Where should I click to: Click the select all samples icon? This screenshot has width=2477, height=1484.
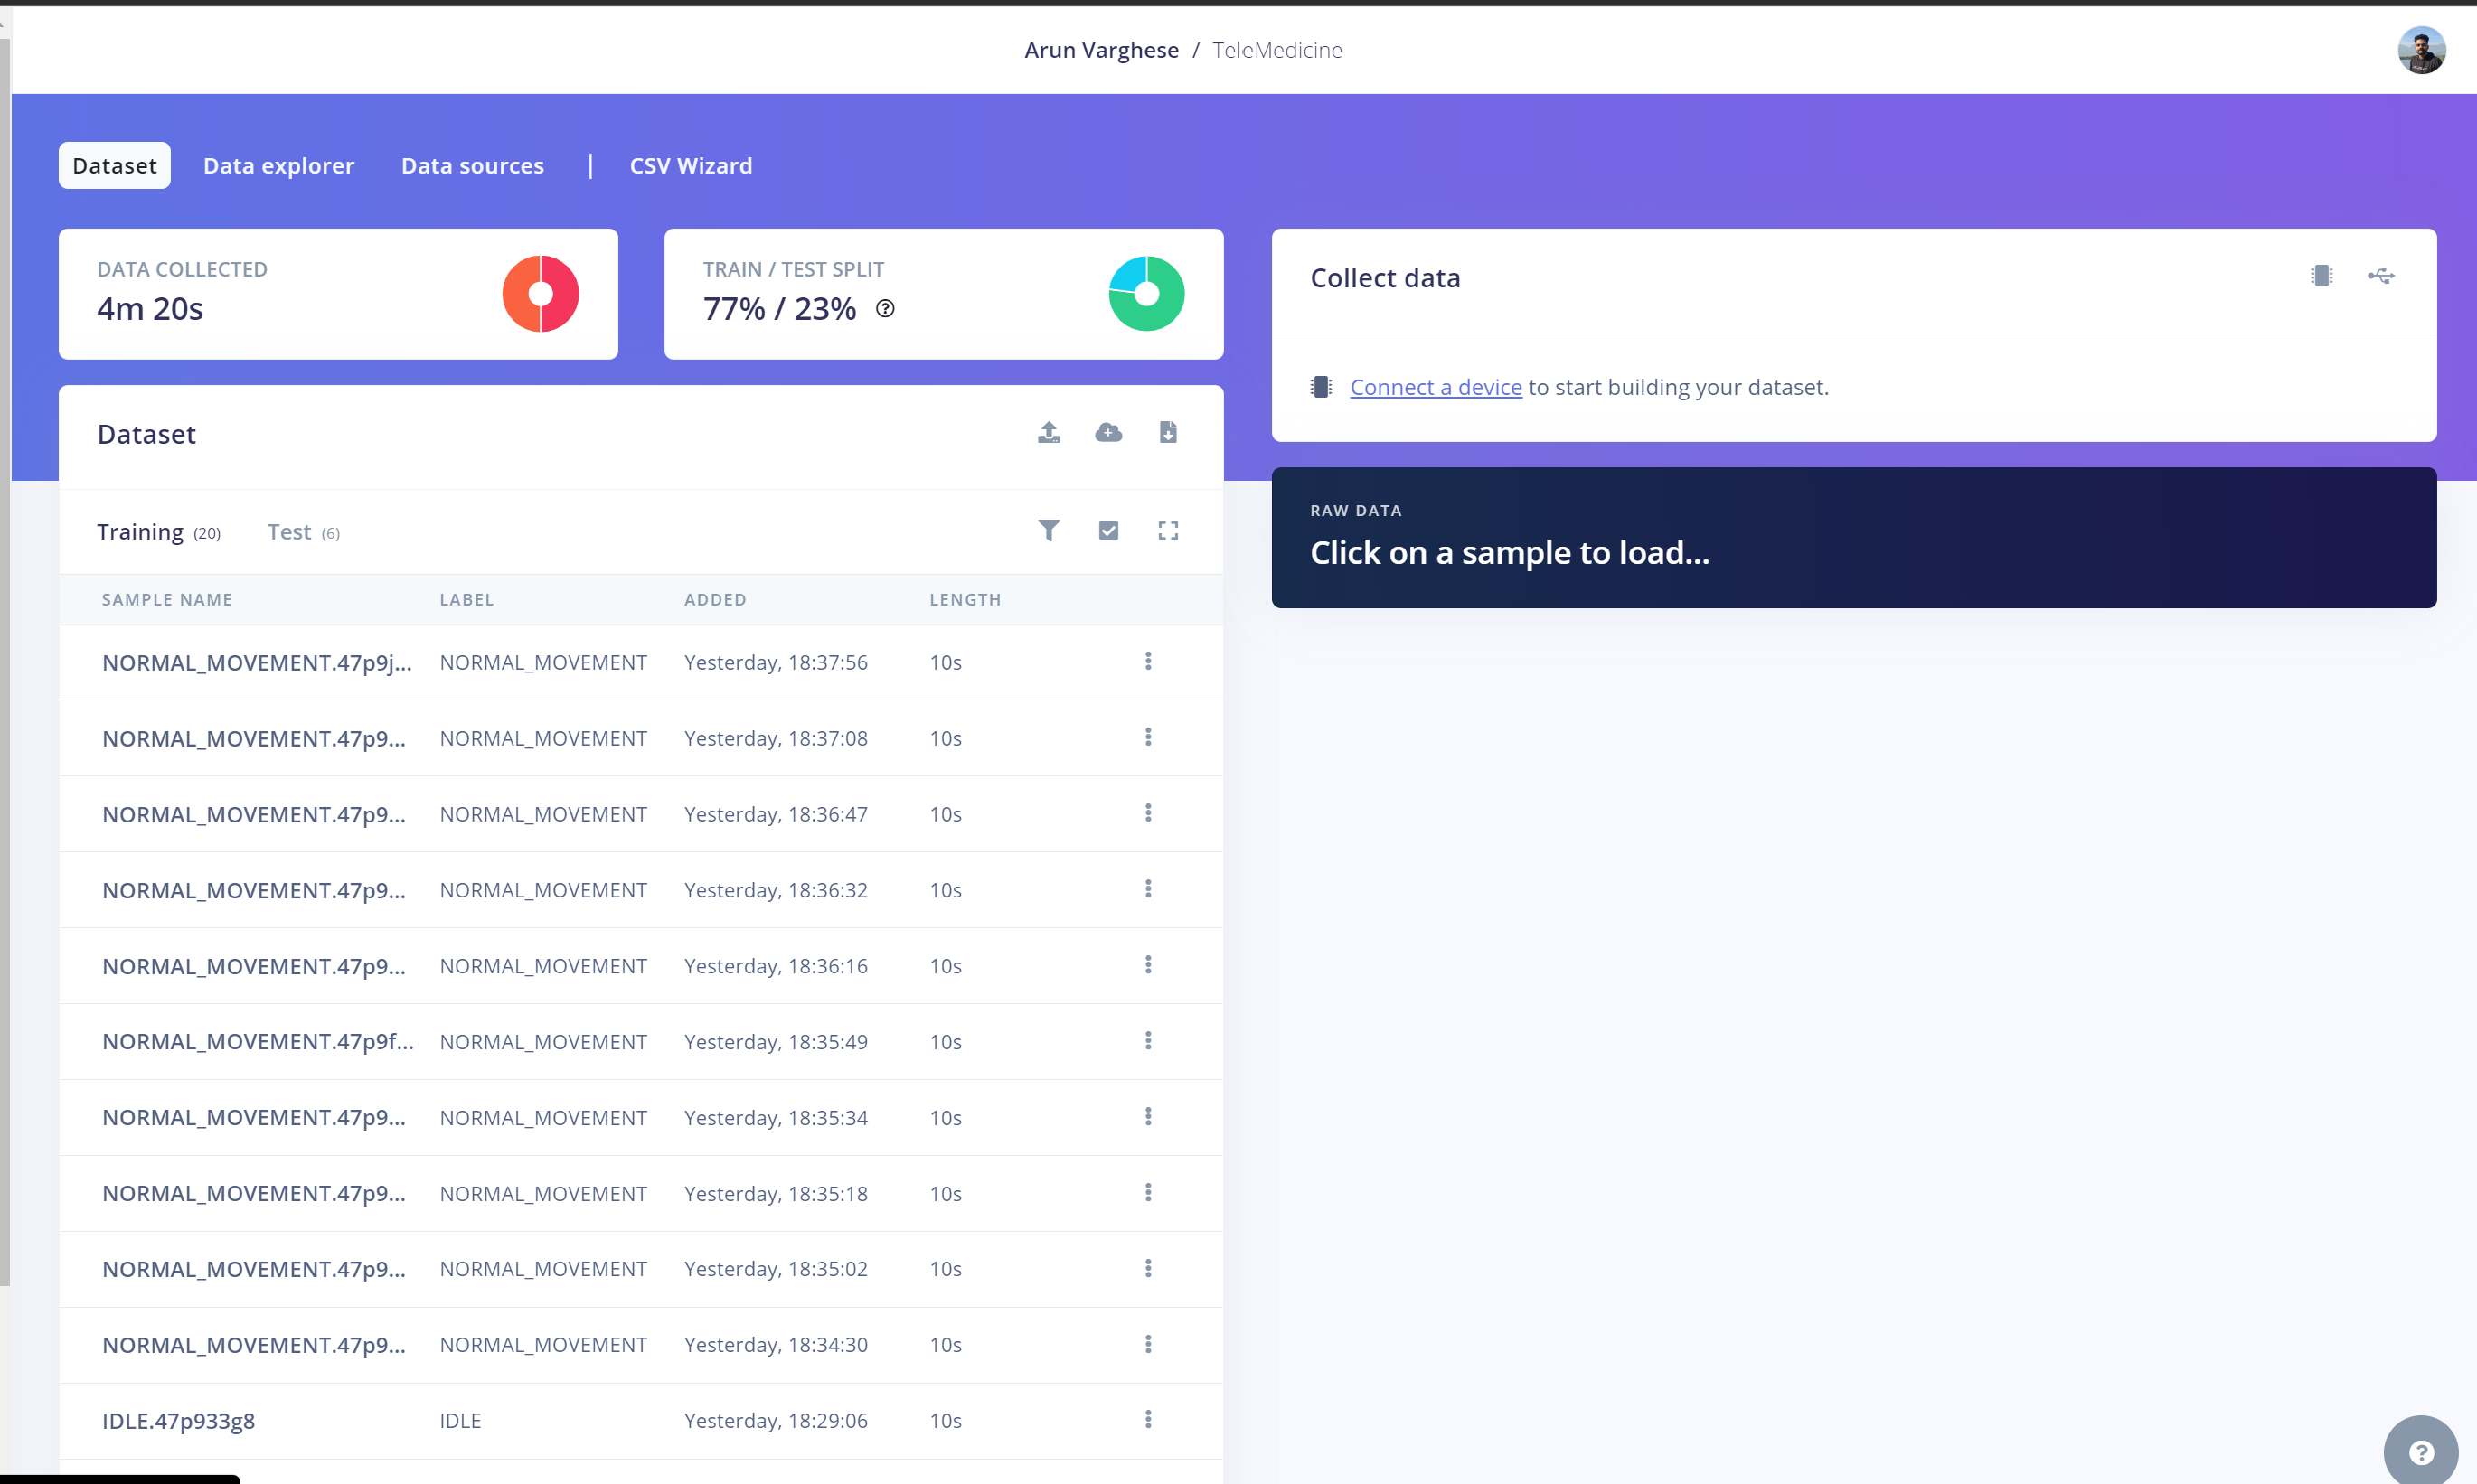(1107, 530)
